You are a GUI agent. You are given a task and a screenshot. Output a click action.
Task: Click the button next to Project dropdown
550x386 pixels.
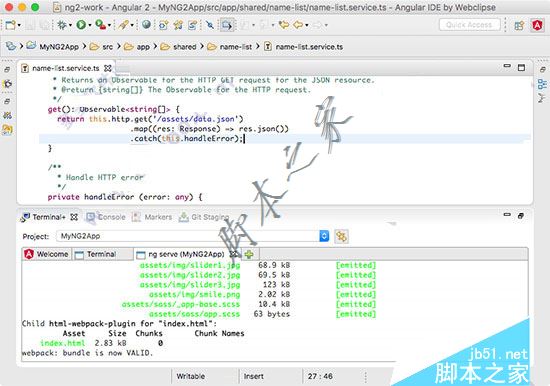pyautogui.click(x=341, y=236)
